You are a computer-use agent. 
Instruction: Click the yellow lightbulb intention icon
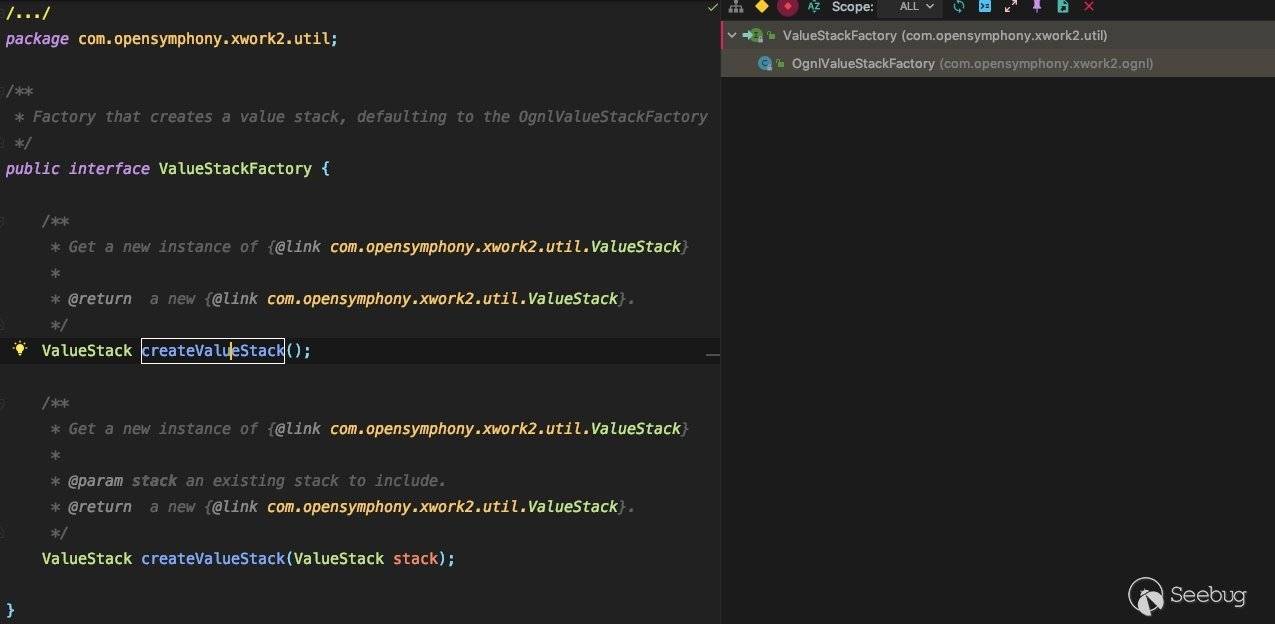tap(19, 349)
